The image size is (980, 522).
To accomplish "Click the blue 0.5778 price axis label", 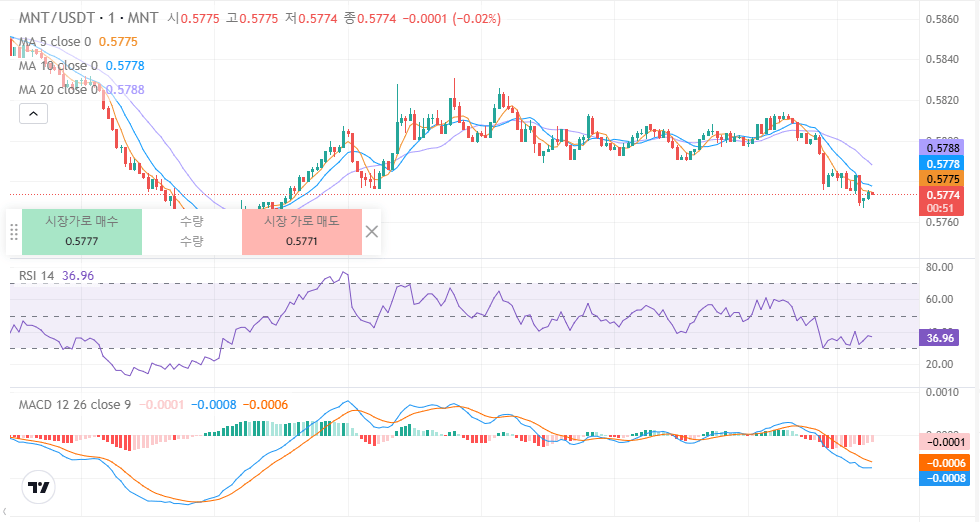I will [x=941, y=164].
